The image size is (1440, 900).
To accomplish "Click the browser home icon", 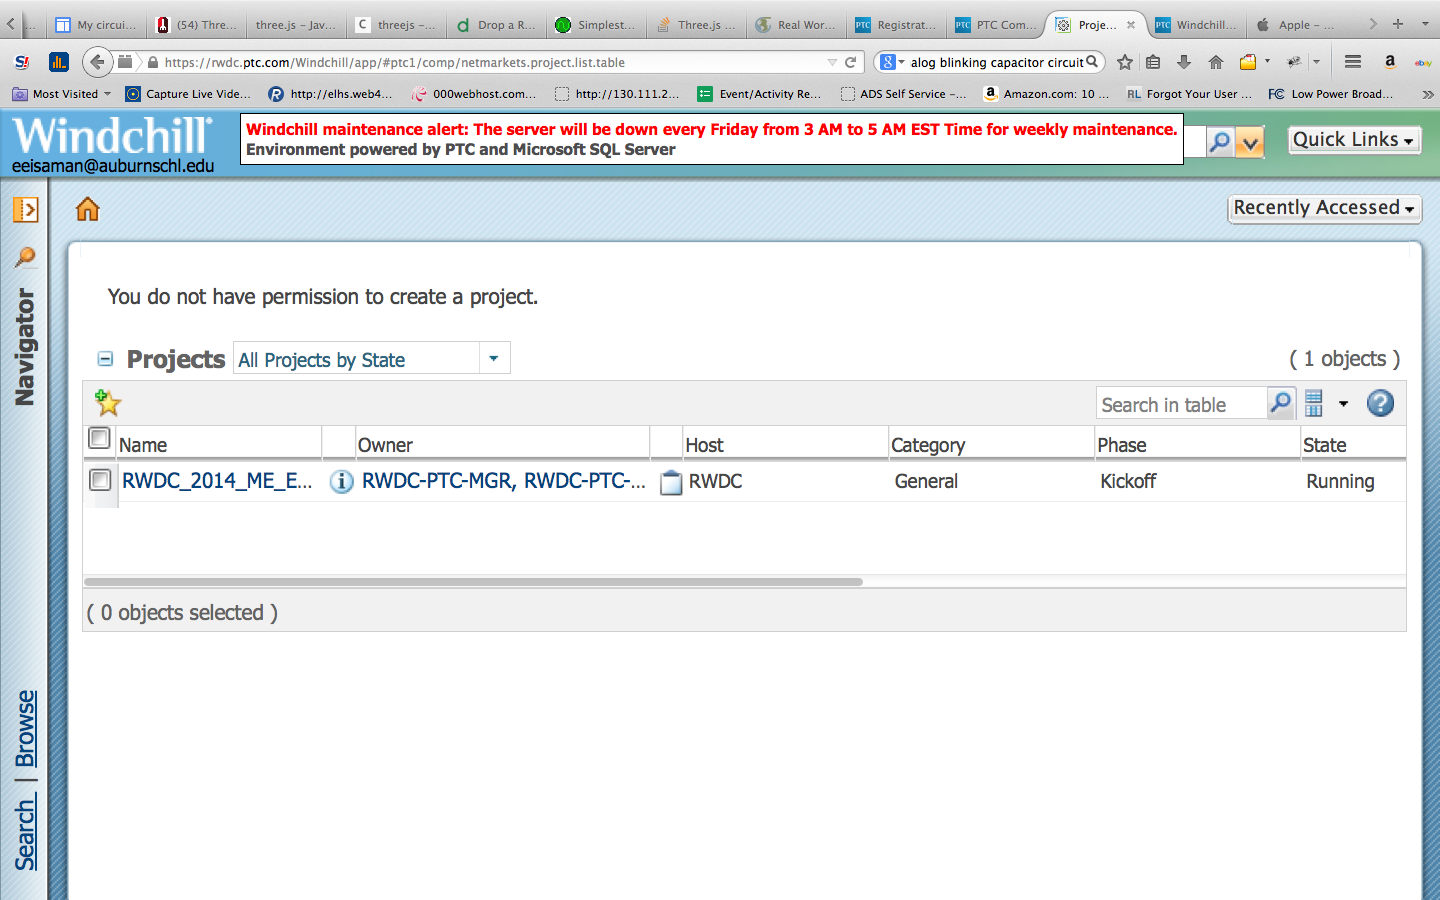I will tap(1216, 62).
